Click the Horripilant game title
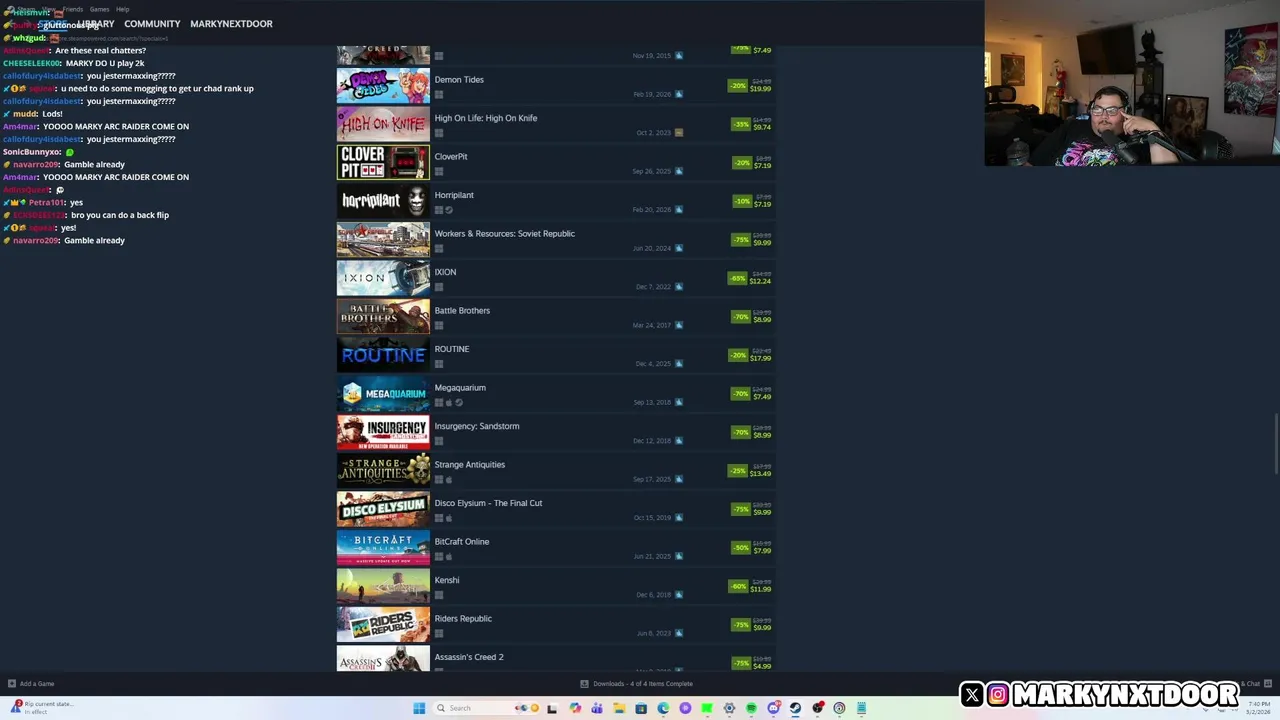Image resolution: width=1280 pixels, height=720 pixels. 454,195
